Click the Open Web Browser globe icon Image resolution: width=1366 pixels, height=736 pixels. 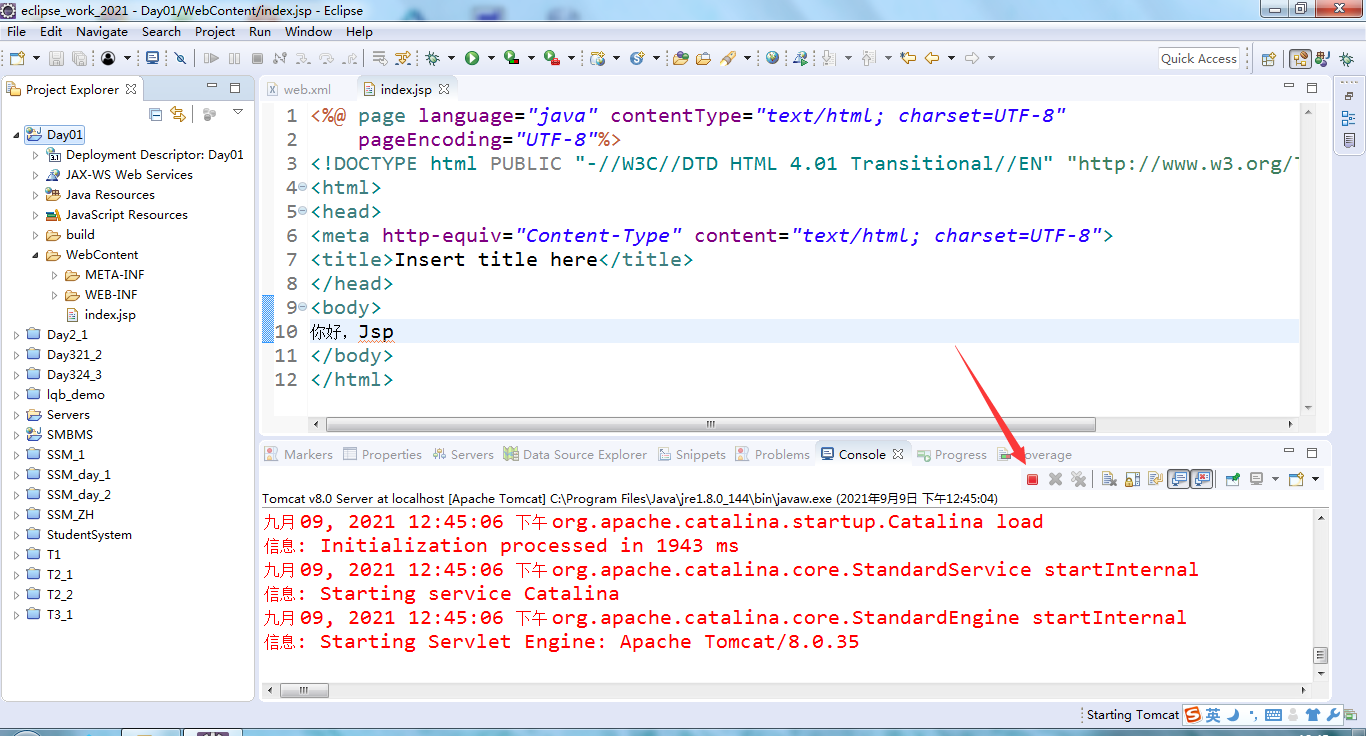coord(772,58)
